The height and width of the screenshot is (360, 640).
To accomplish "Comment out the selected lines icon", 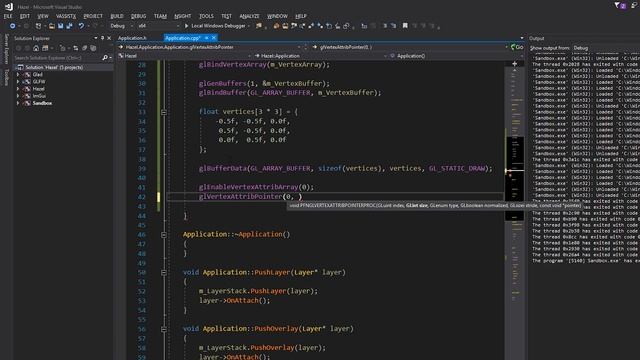I will pos(384,26).
